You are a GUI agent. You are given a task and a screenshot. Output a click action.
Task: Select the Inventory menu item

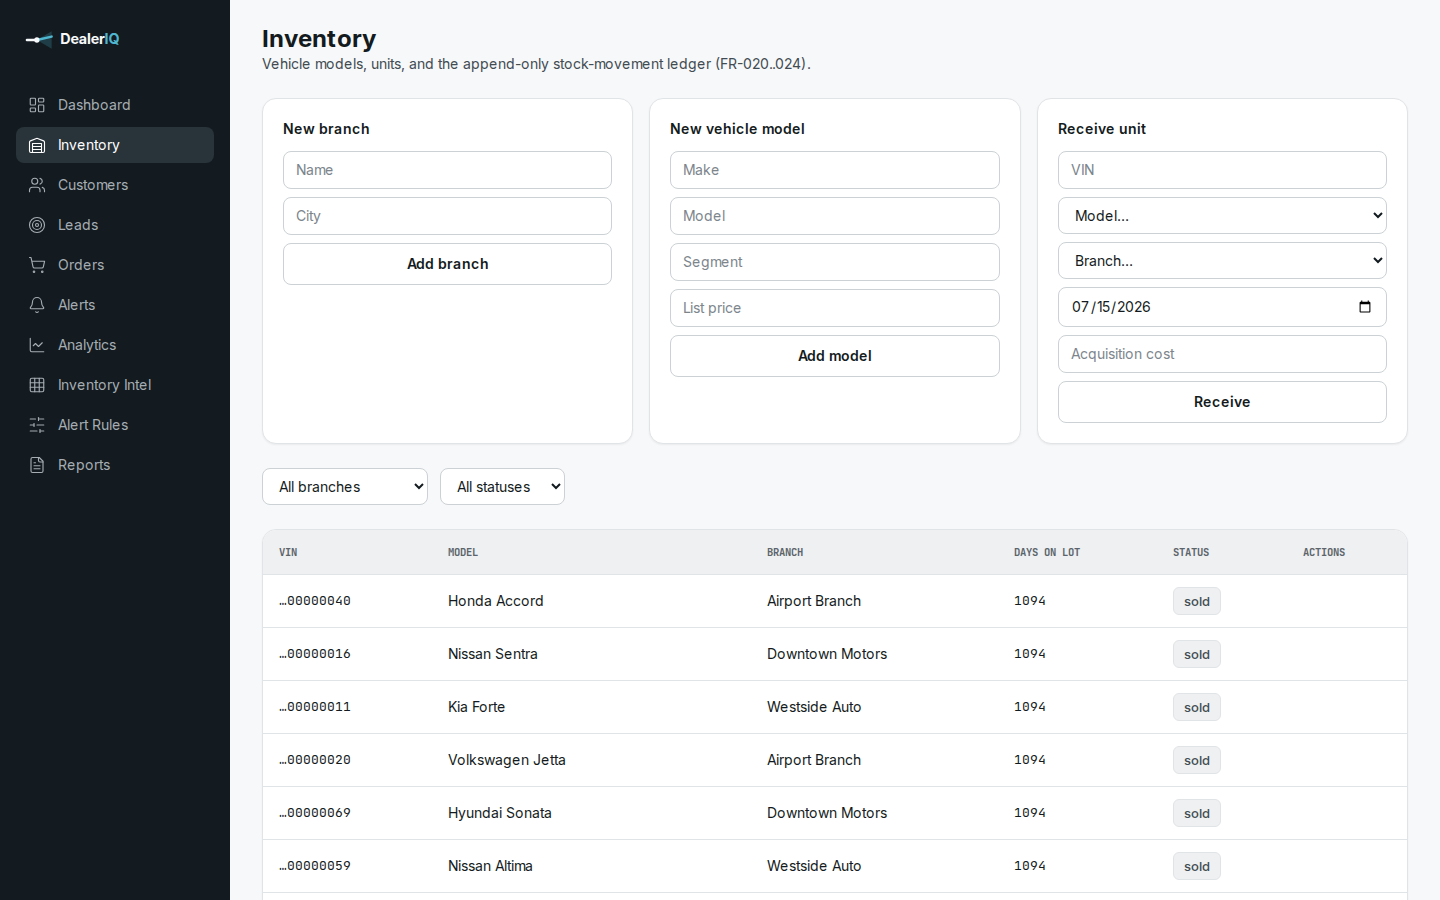[x=115, y=145]
